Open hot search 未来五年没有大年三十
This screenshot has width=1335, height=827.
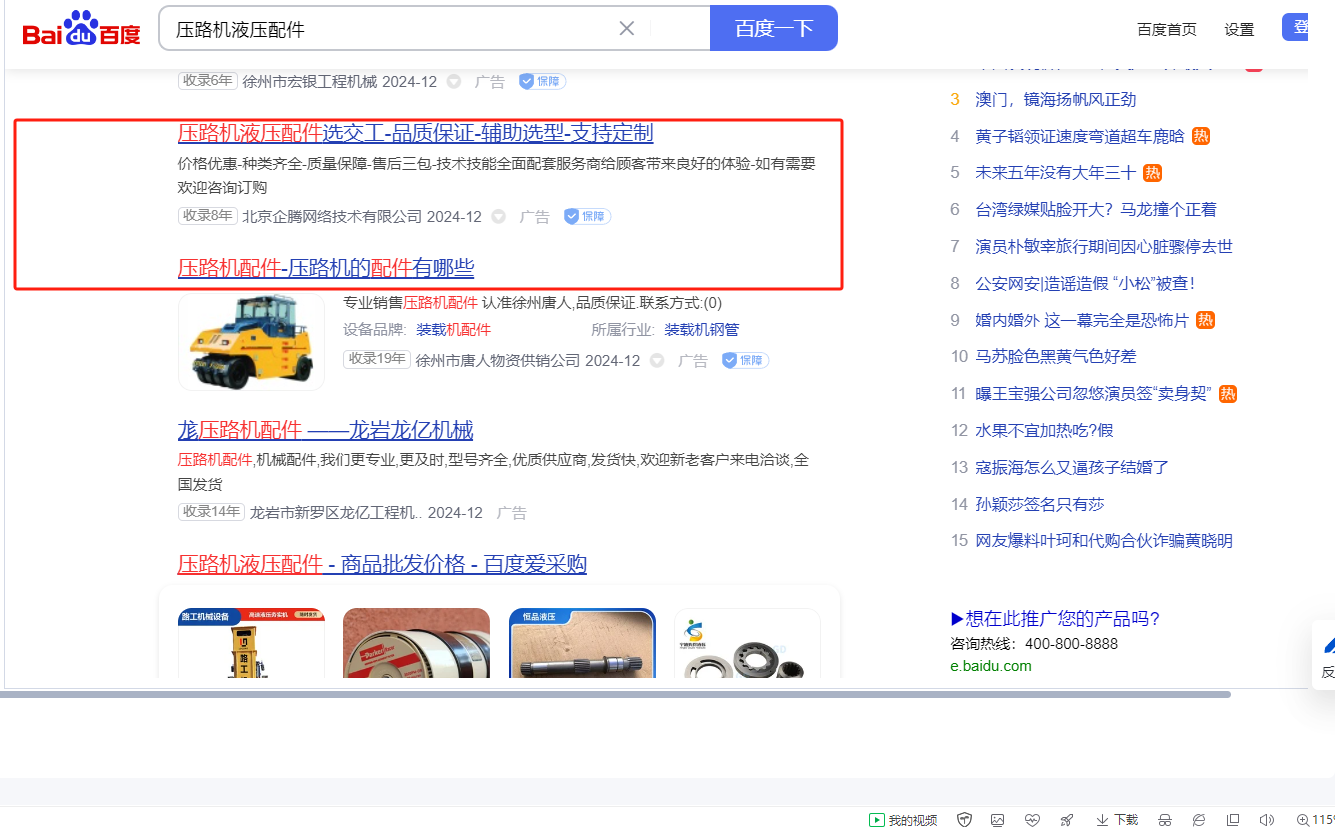[x=1056, y=173]
